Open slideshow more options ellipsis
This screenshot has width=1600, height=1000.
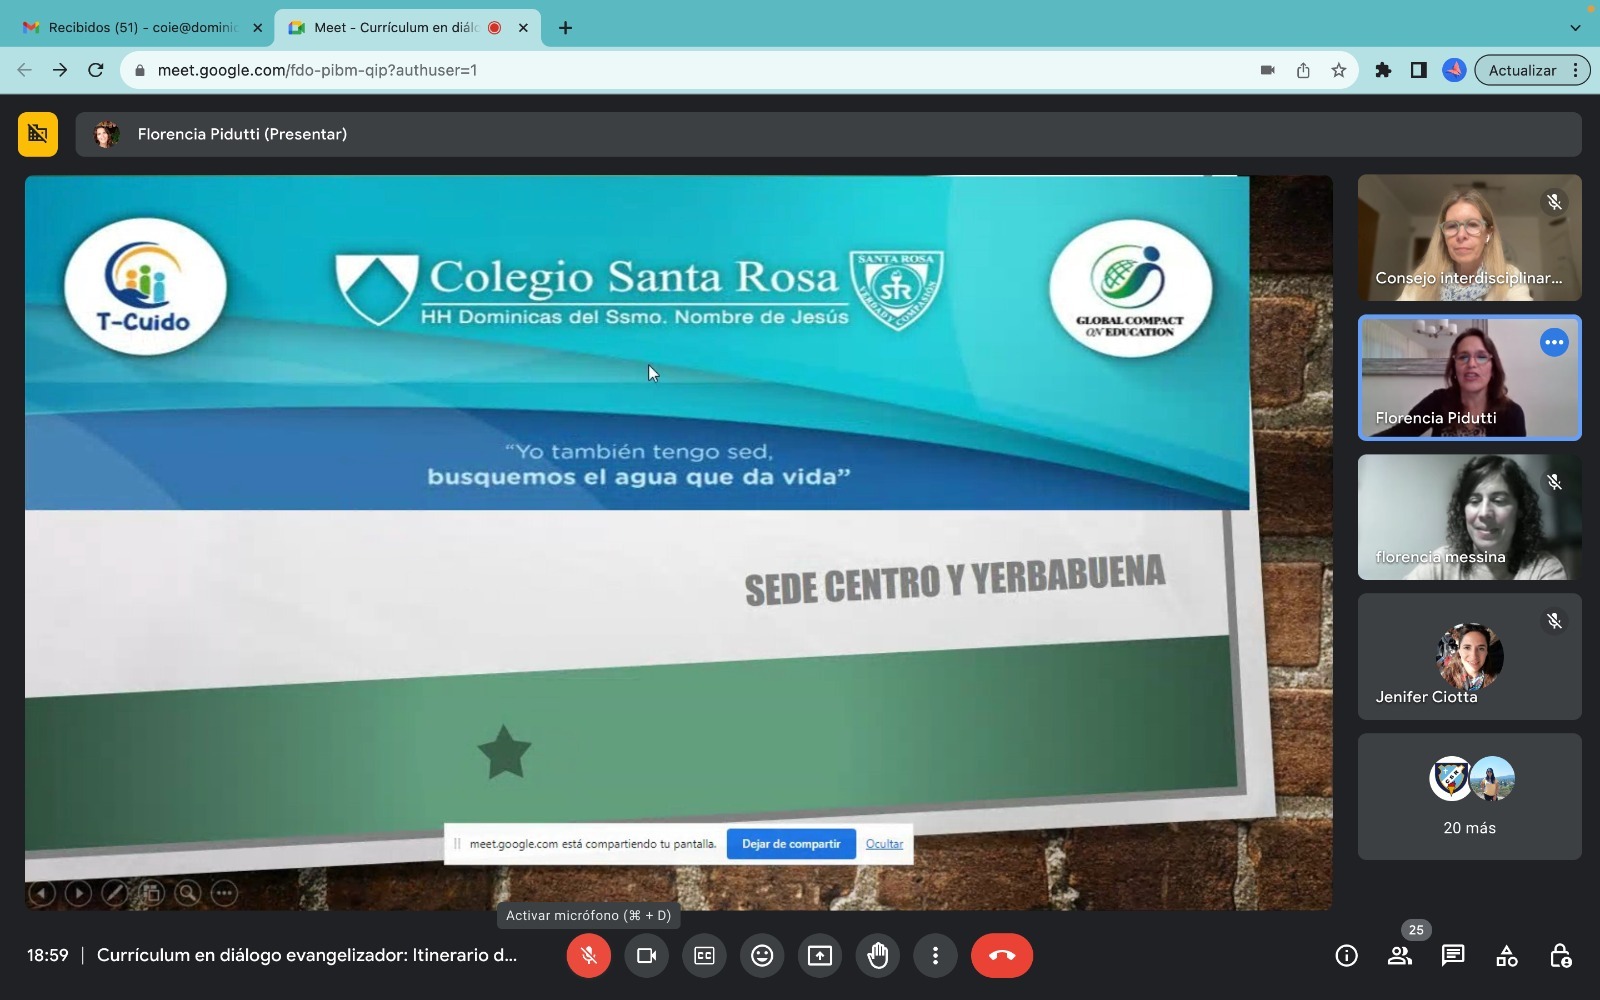coord(224,893)
